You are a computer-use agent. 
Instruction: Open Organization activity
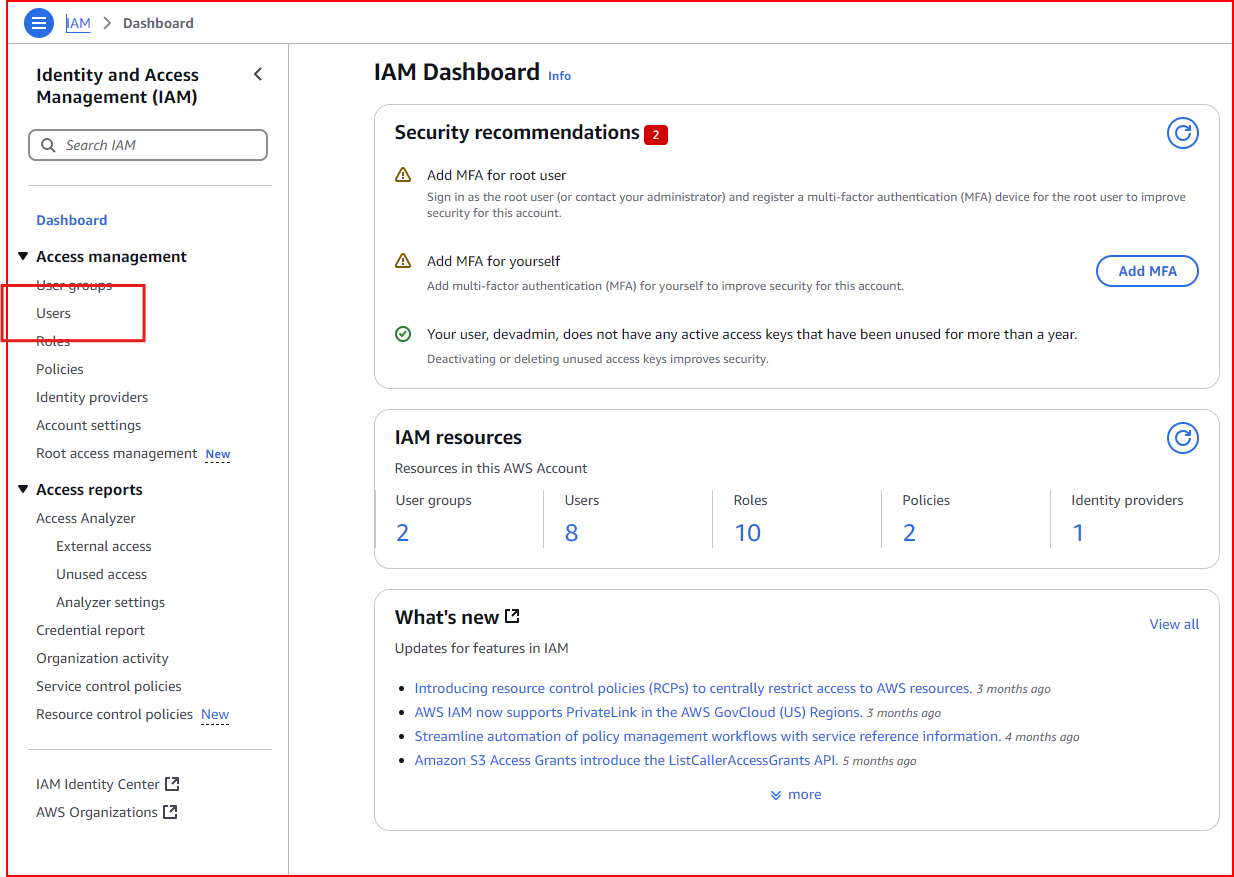pyautogui.click(x=103, y=658)
